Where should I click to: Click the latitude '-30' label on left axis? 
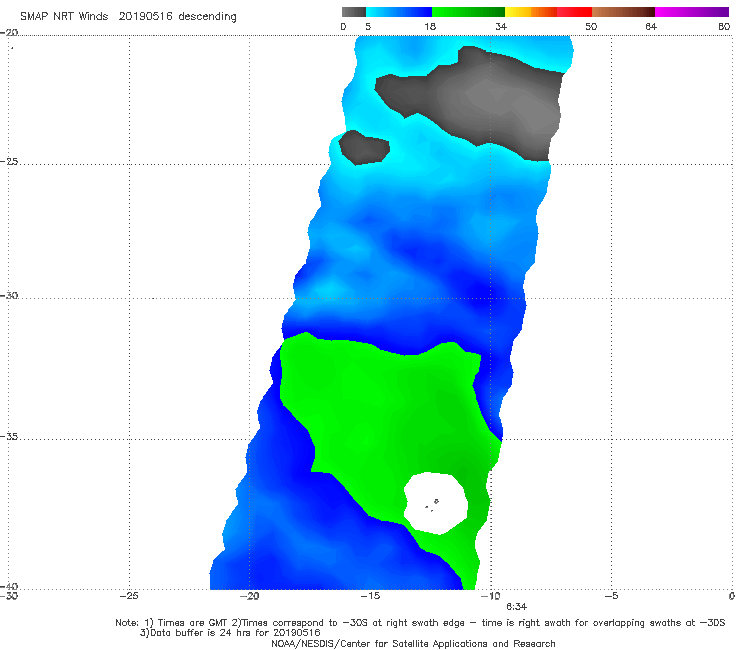point(9,295)
